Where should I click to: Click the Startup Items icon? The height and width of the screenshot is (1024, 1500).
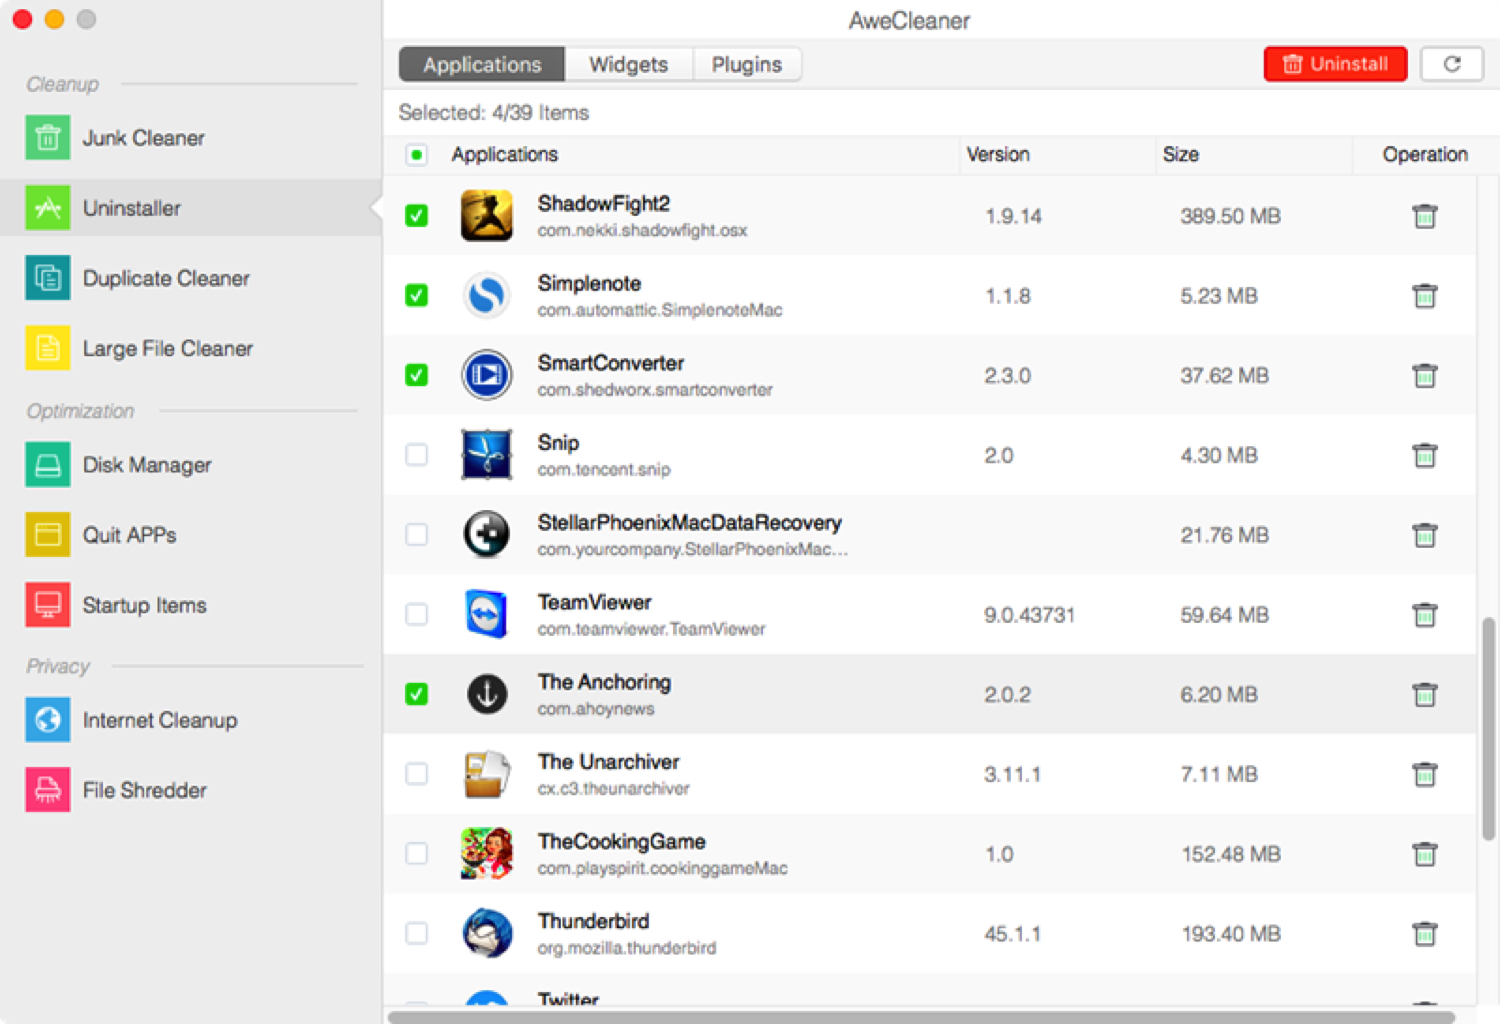coord(47,605)
